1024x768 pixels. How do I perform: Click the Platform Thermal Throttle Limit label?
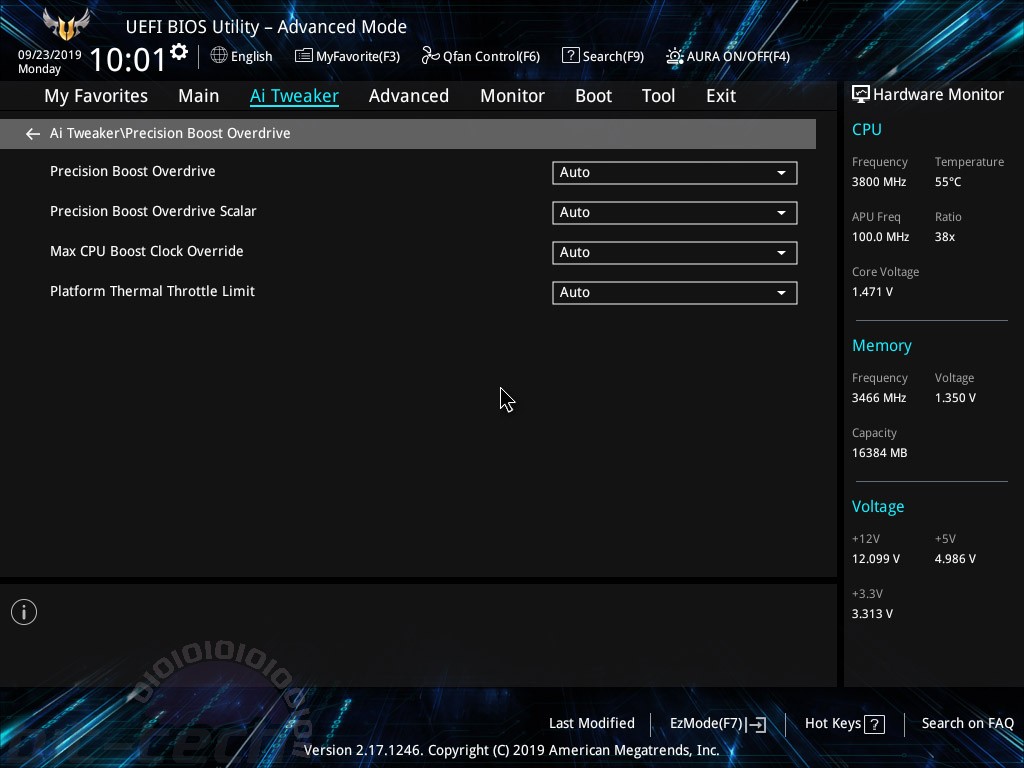tap(153, 291)
